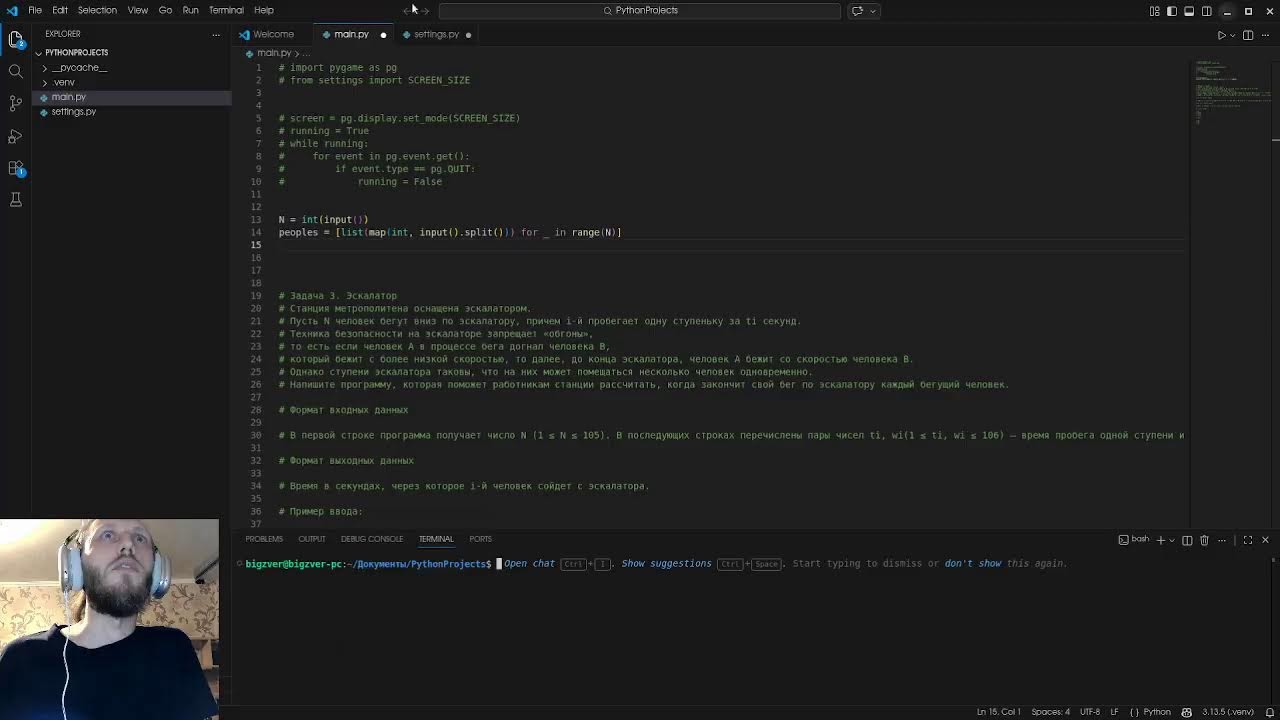Viewport: 1280px width, 720px height.
Task: Split the editor to the right
Action: click(1248, 35)
